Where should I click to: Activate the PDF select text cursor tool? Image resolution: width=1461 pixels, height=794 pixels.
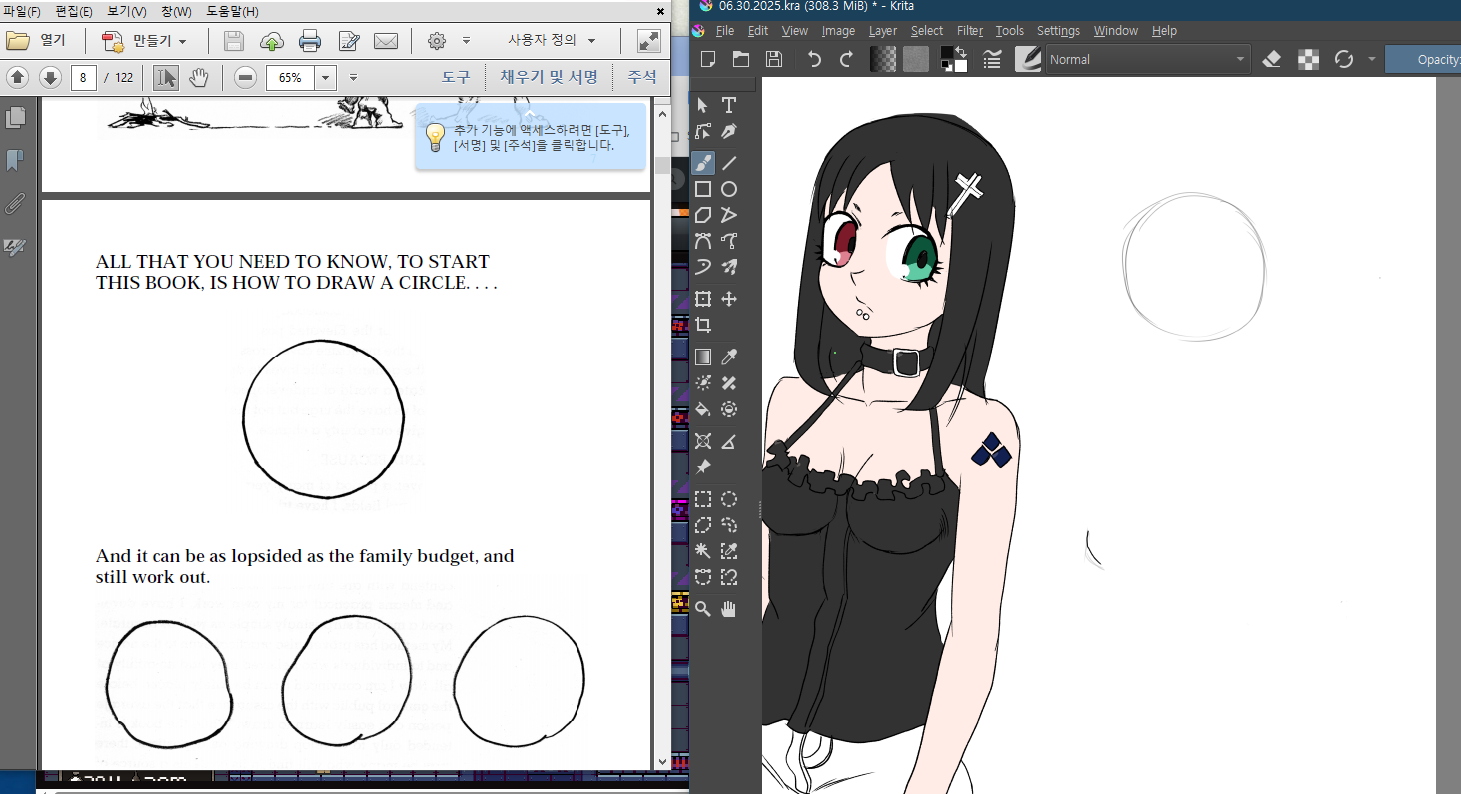[166, 78]
